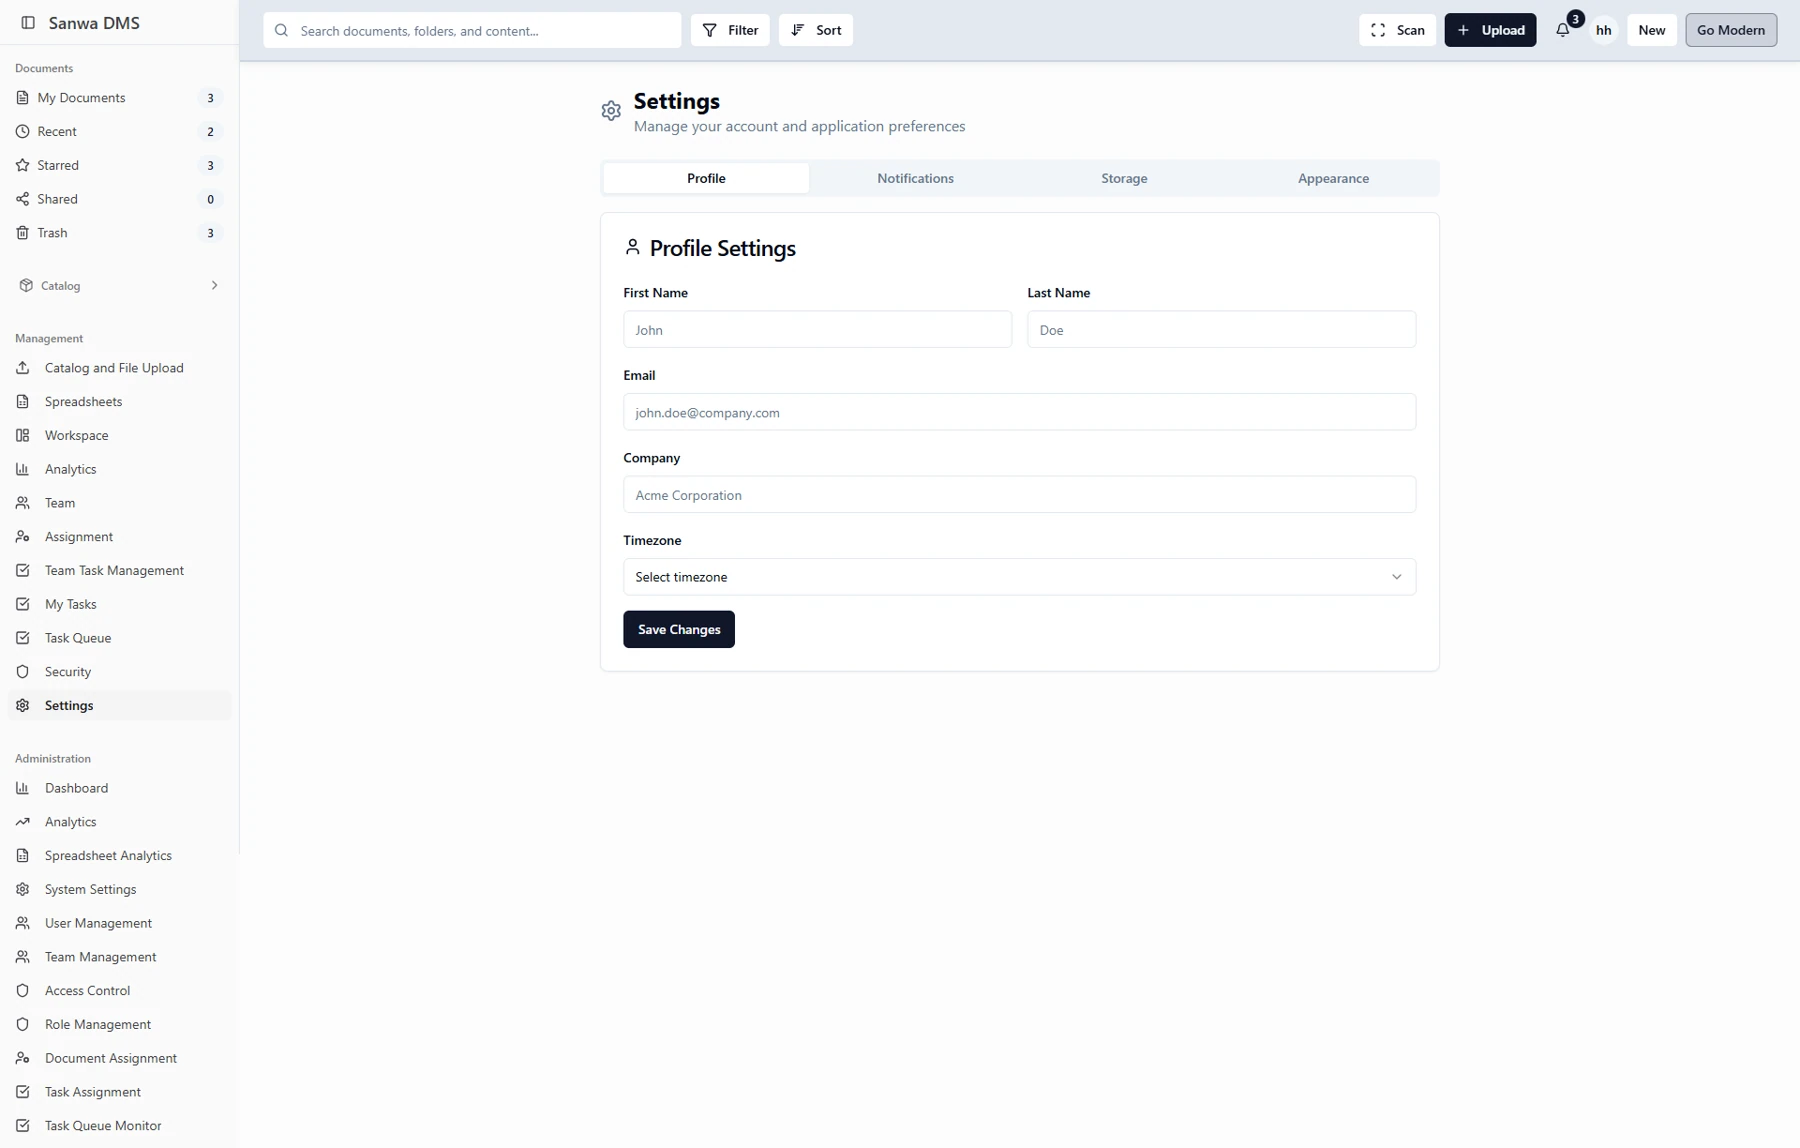Click the Trash bin icon

pos(22,233)
